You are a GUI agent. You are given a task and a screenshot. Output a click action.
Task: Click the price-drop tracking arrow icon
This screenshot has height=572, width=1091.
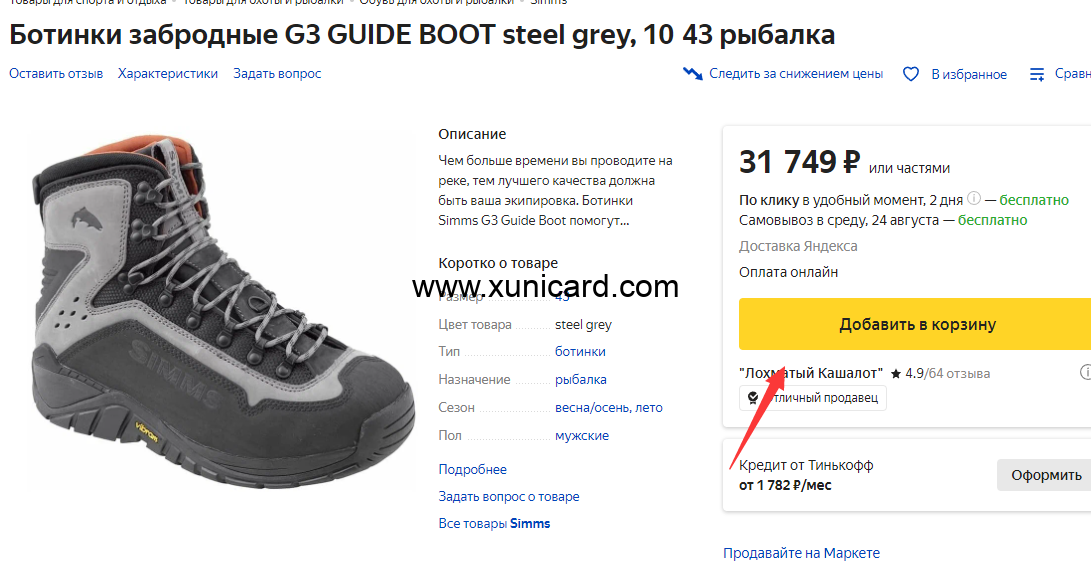[x=693, y=74]
